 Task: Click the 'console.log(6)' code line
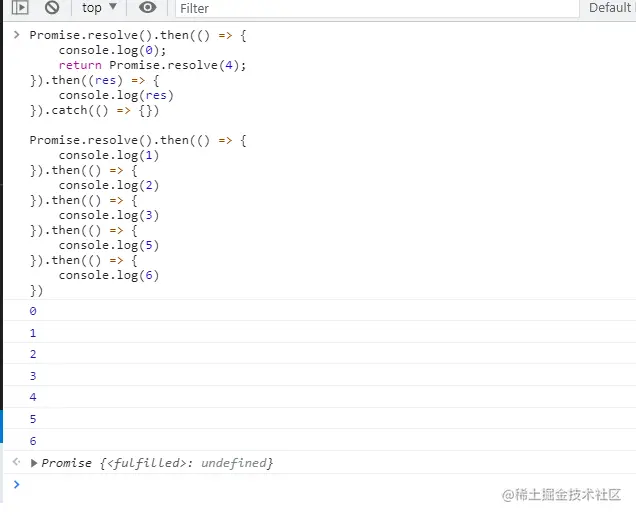[x=109, y=275]
